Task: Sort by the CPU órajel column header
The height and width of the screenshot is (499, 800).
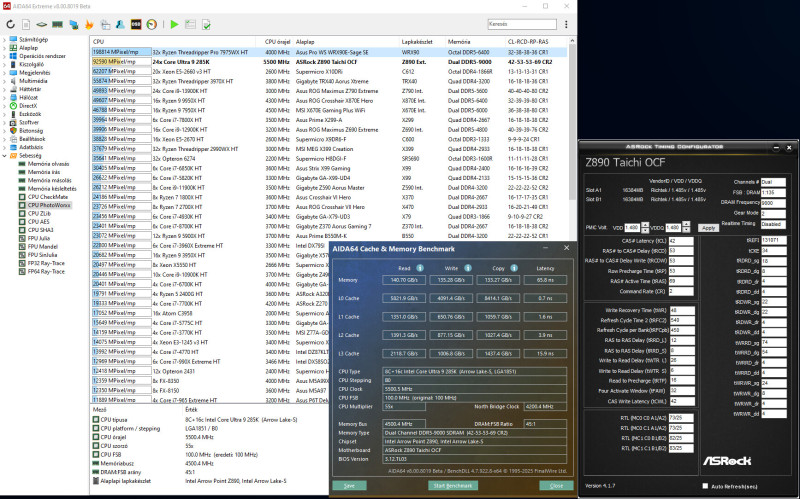Action: pyautogui.click(x=277, y=41)
